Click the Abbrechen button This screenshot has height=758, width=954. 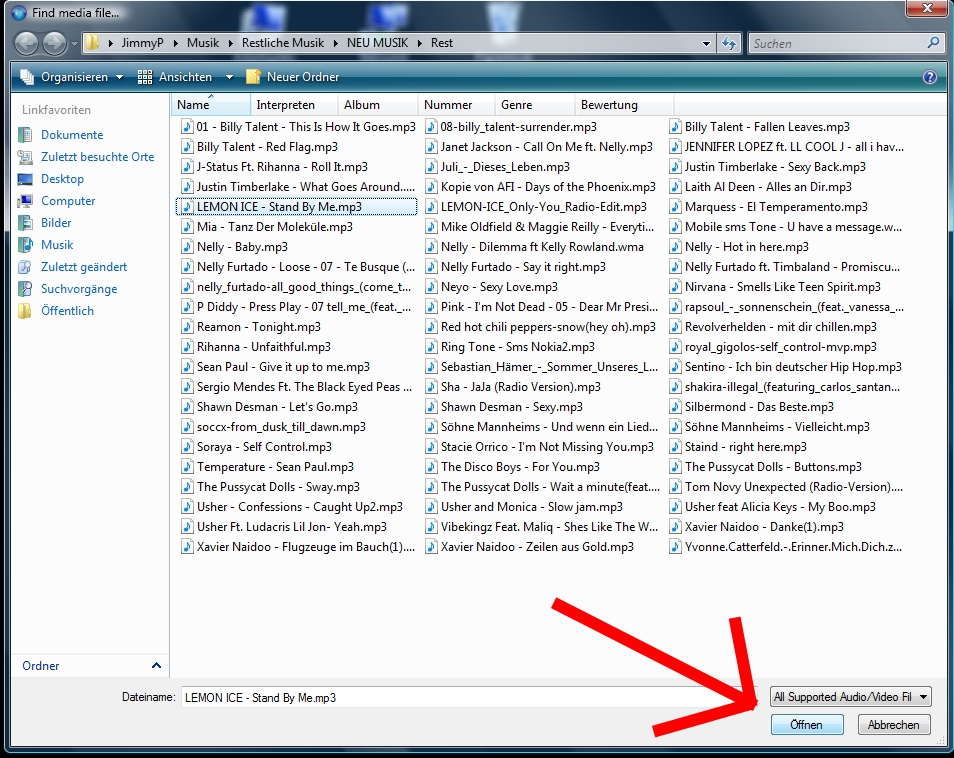pyautogui.click(x=894, y=725)
